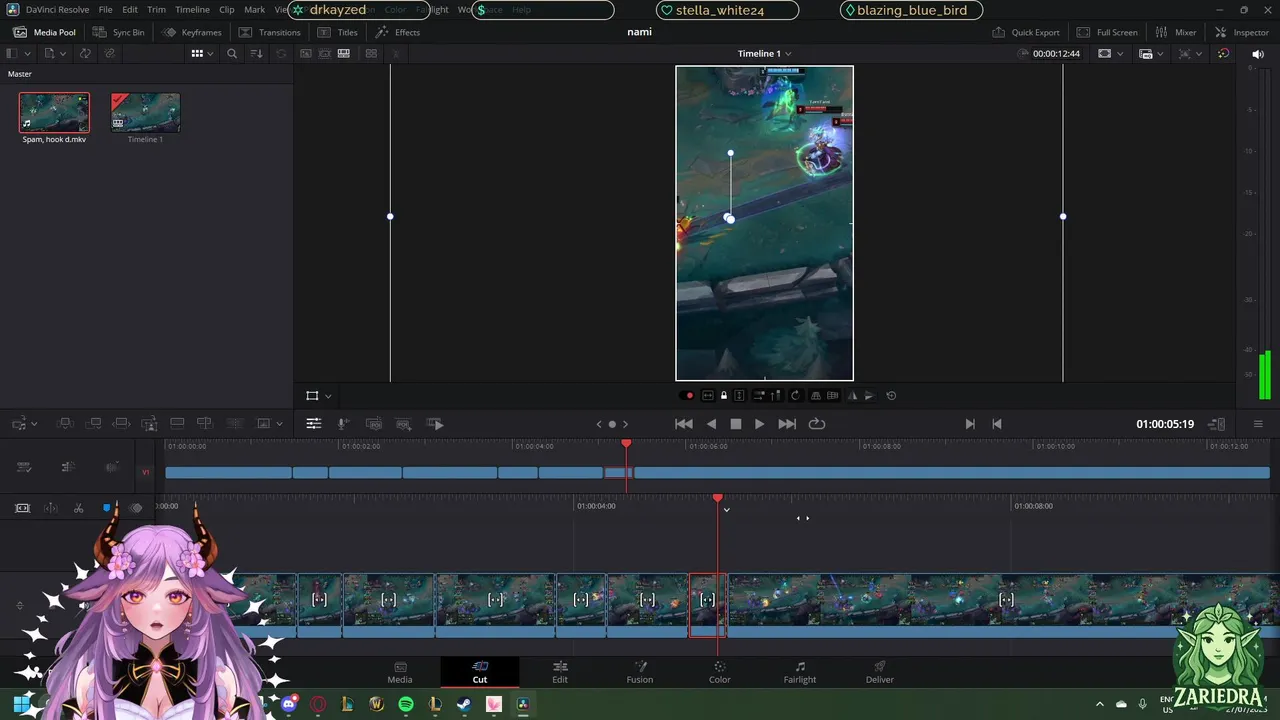Click the upper timeline red playhead marker

(626, 443)
